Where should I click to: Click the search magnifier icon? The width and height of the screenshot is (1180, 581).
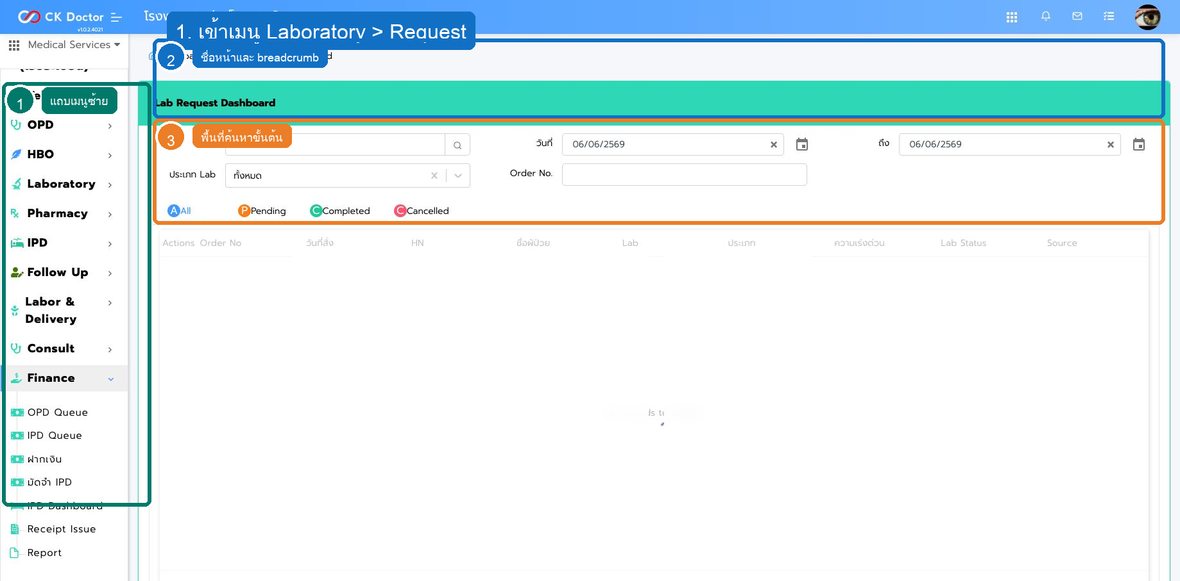pyautogui.click(x=457, y=144)
